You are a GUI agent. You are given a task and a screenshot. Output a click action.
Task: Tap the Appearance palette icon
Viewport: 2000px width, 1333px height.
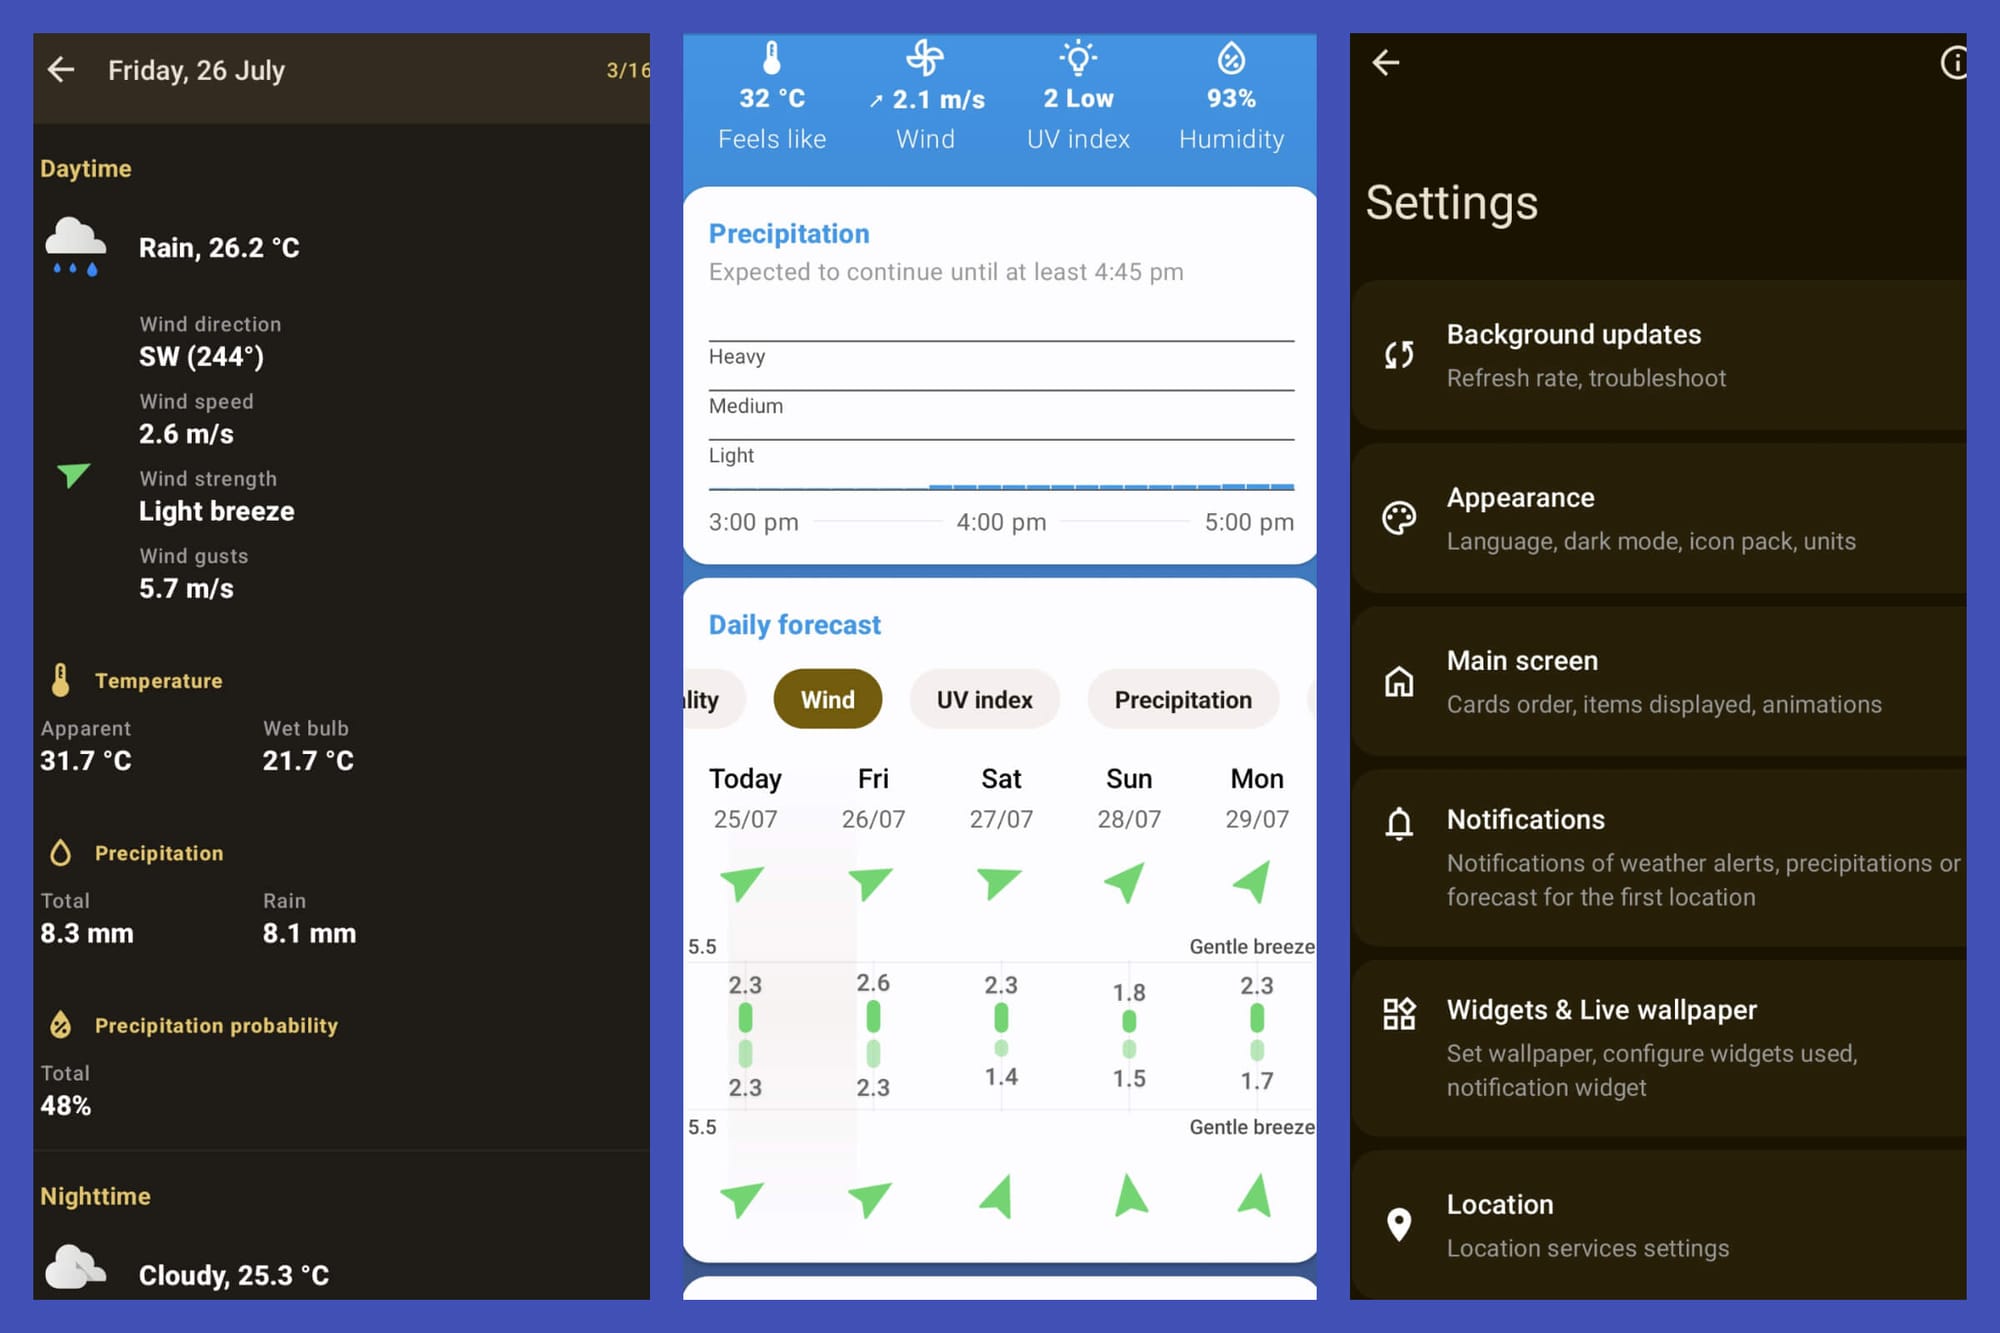(x=1398, y=517)
